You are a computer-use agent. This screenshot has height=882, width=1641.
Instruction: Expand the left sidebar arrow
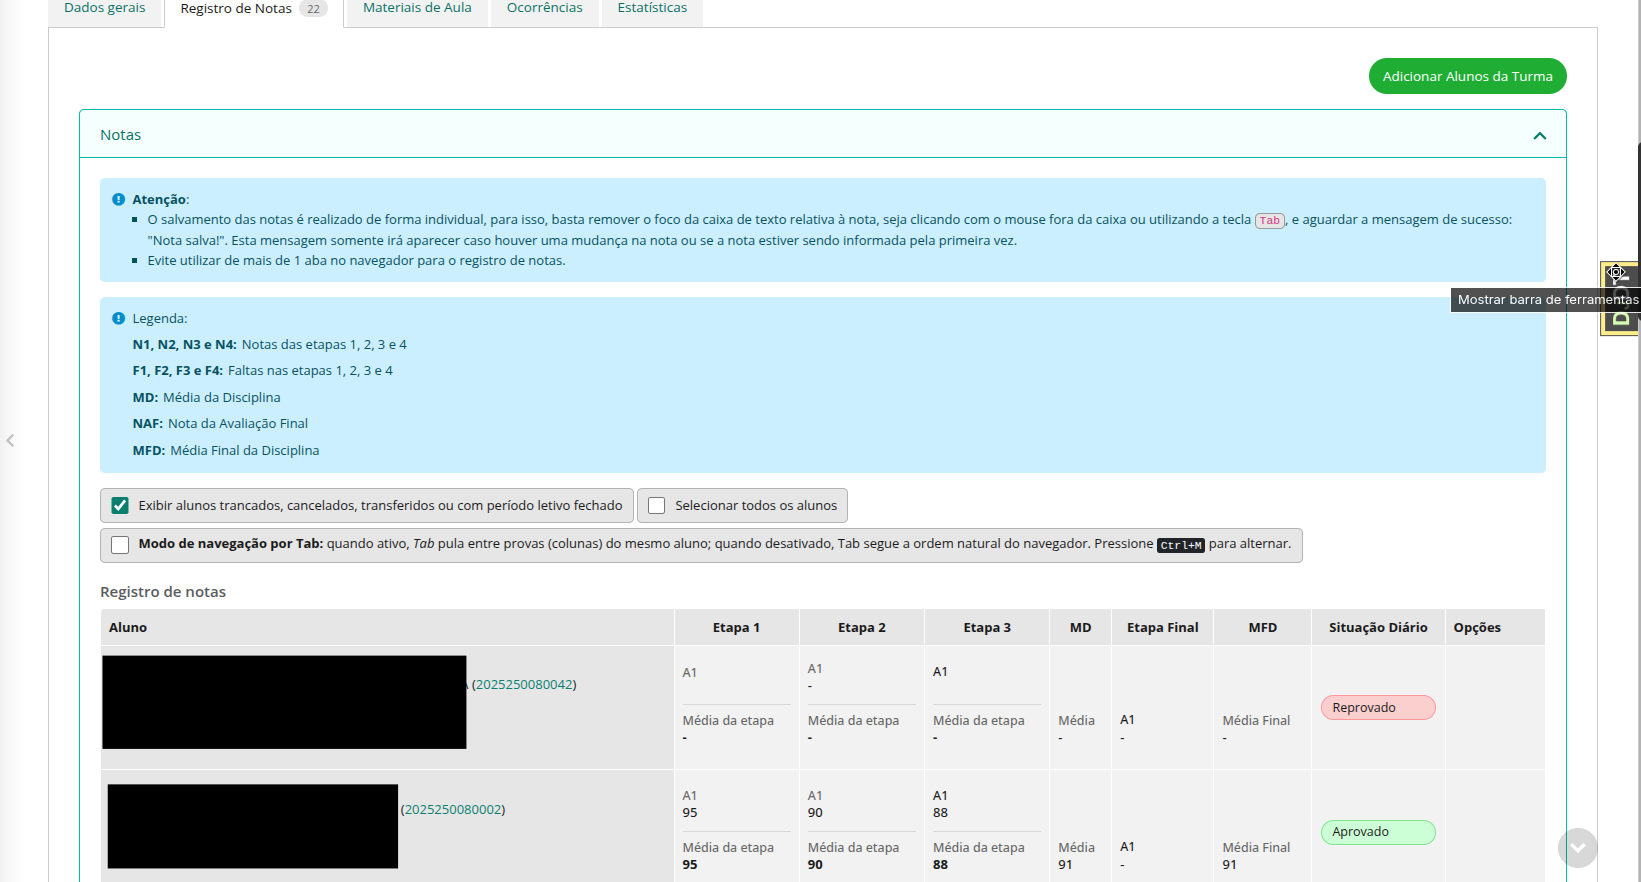[10, 440]
